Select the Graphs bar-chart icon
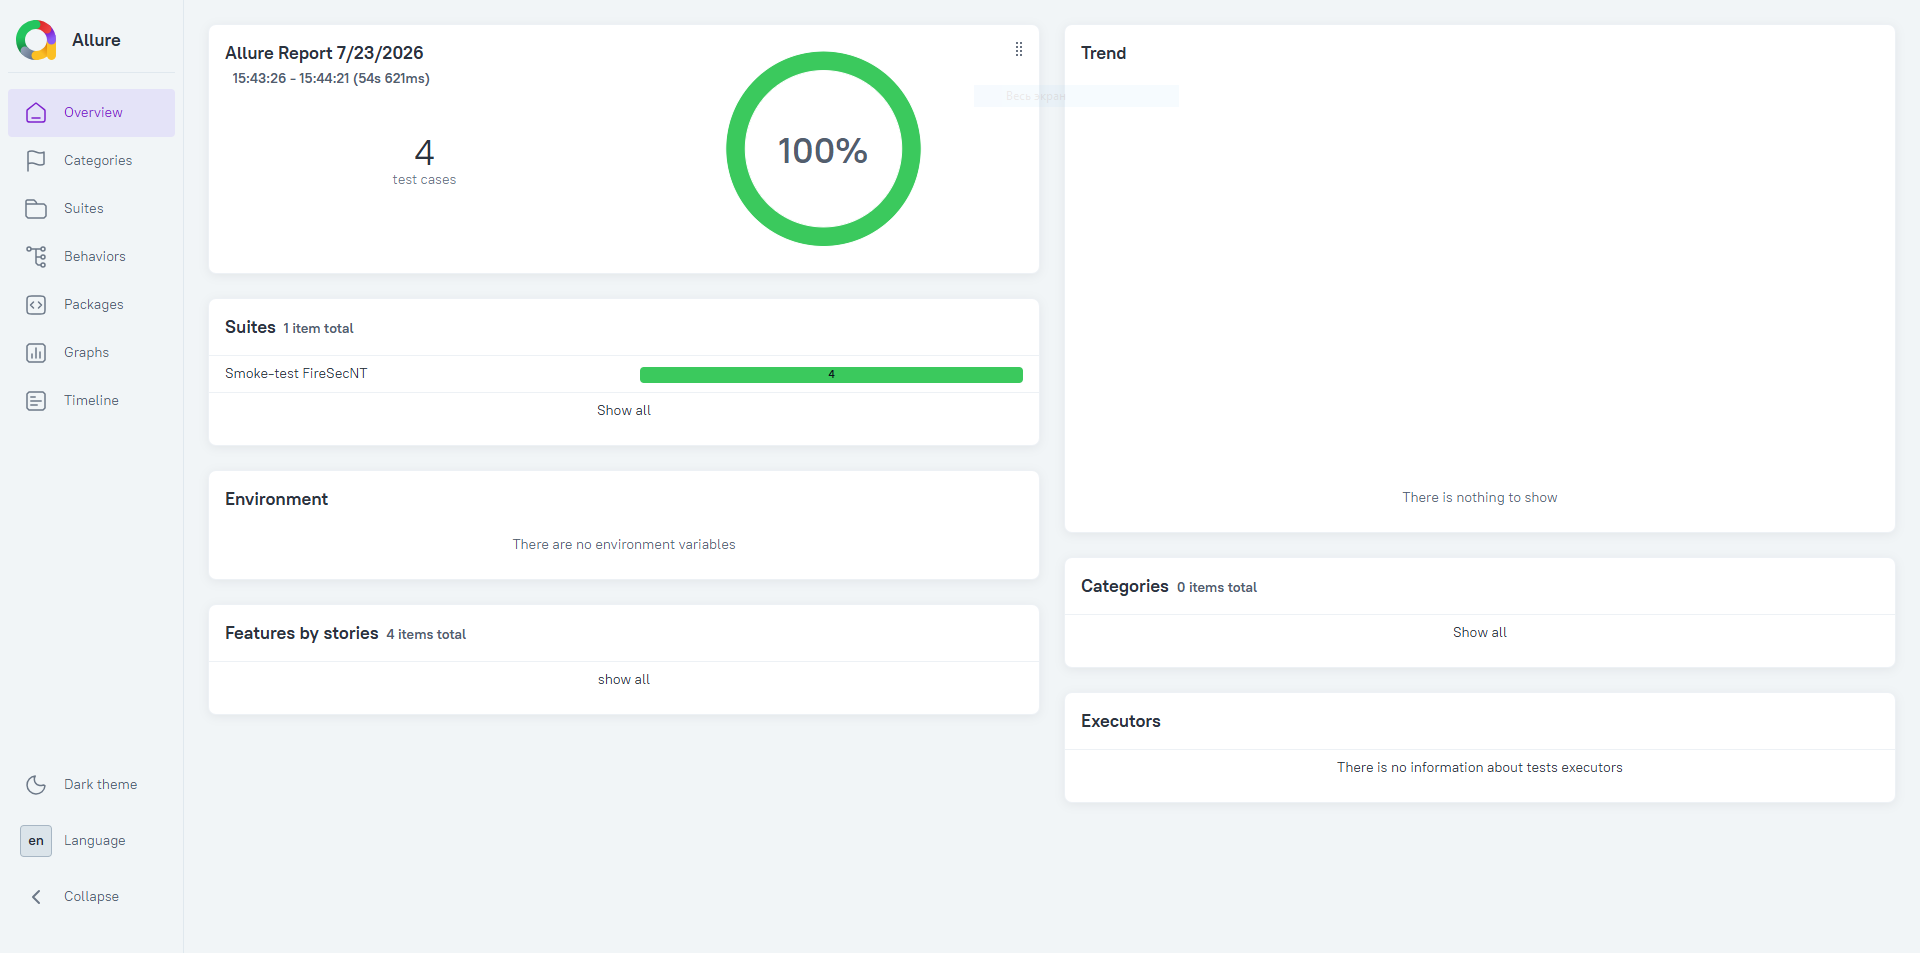1920x953 pixels. [36, 353]
